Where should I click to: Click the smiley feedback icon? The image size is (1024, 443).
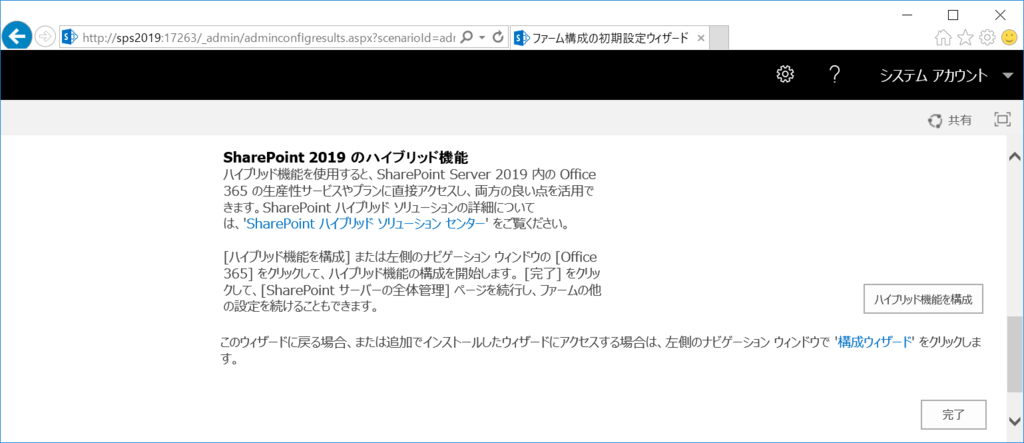(1008, 38)
